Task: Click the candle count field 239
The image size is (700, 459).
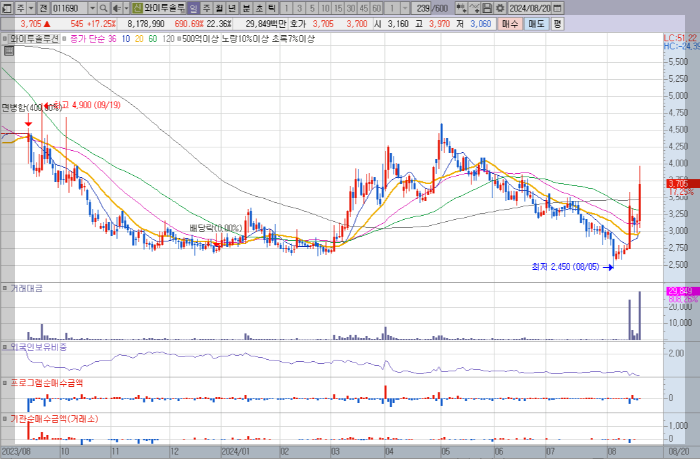Action: (422, 8)
